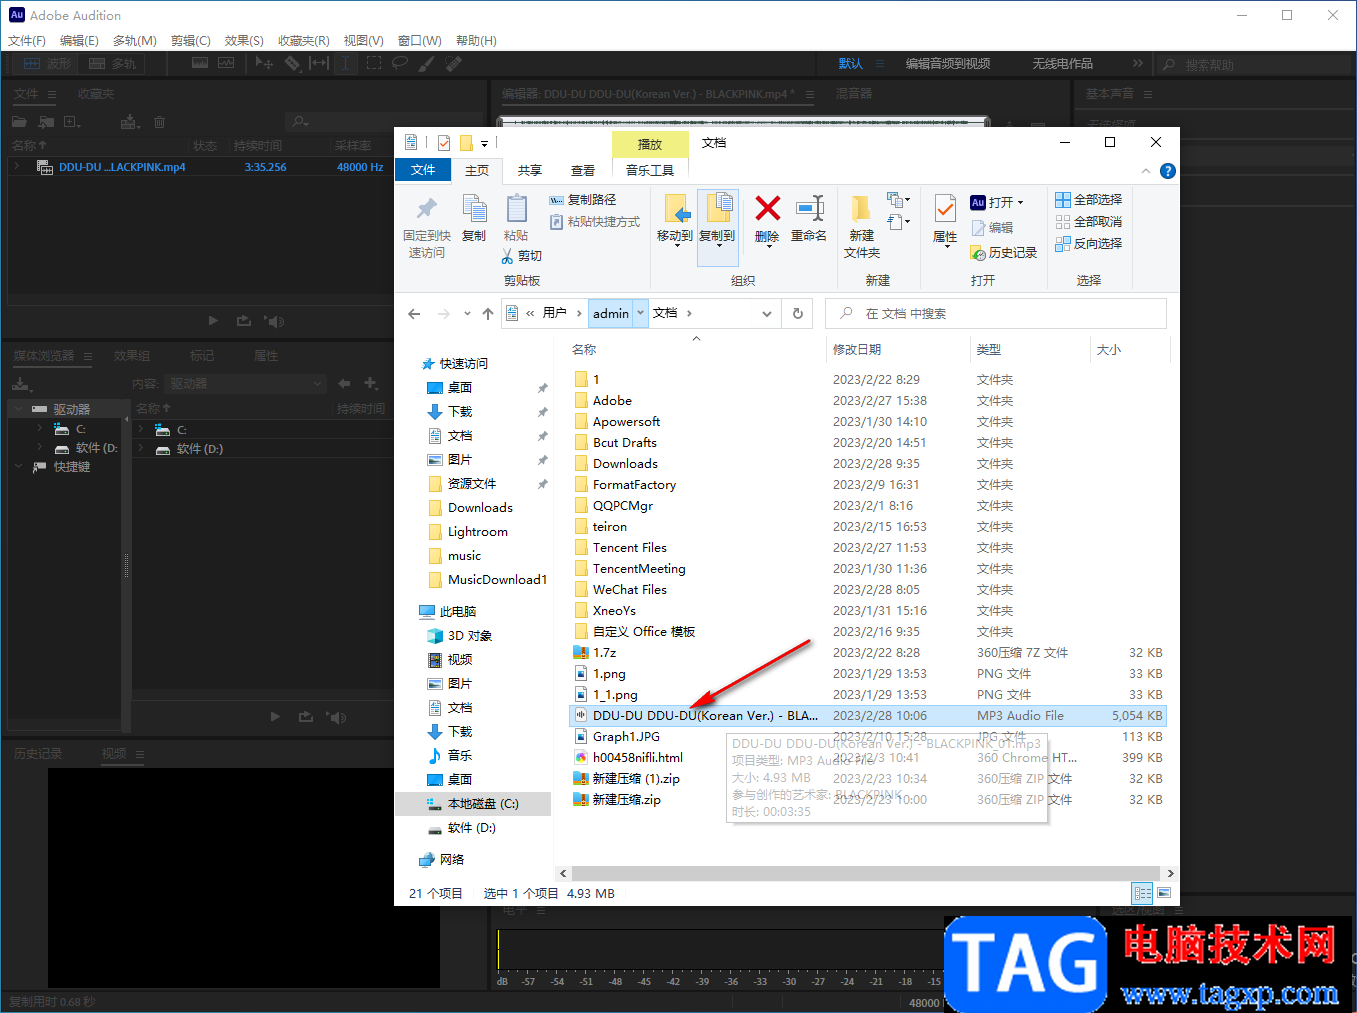Click back arrow in Audition Media Browser

tap(344, 383)
